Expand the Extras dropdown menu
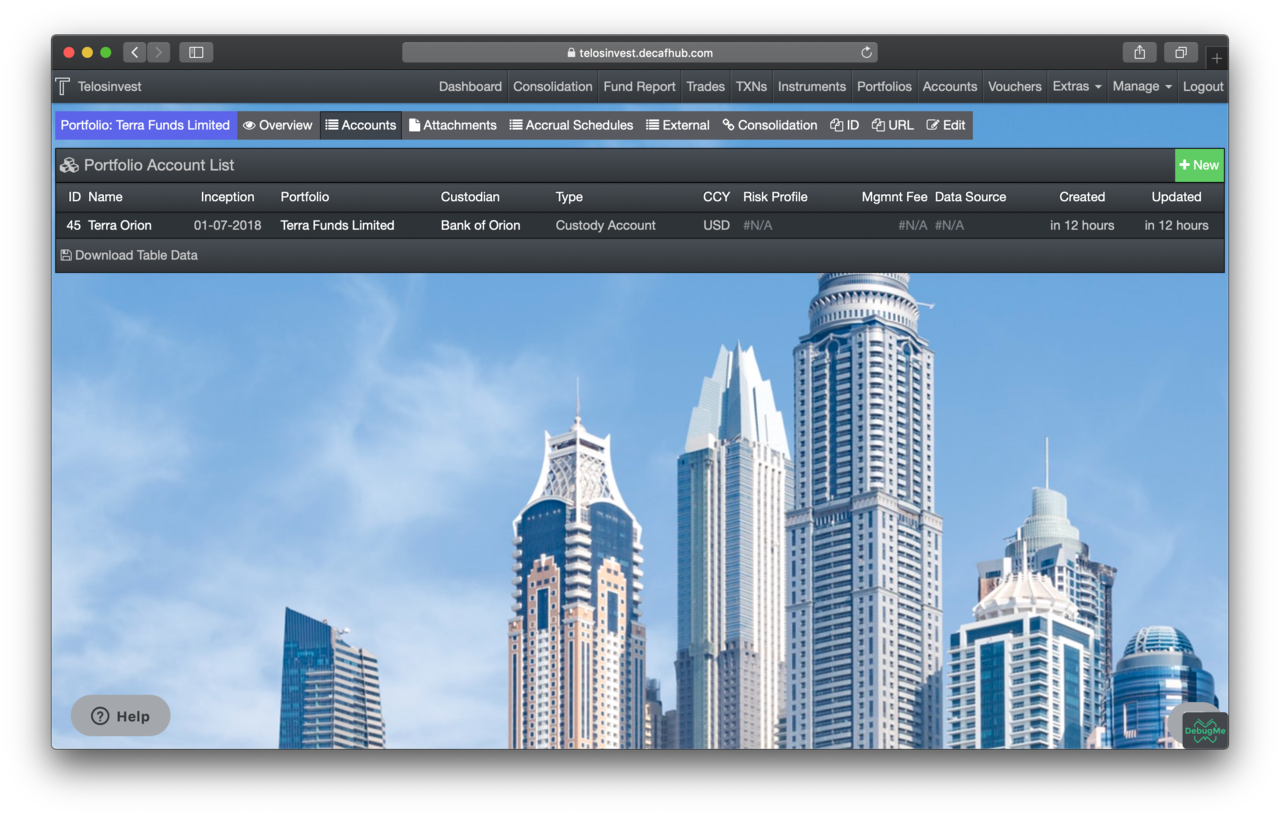 click(x=1076, y=87)
